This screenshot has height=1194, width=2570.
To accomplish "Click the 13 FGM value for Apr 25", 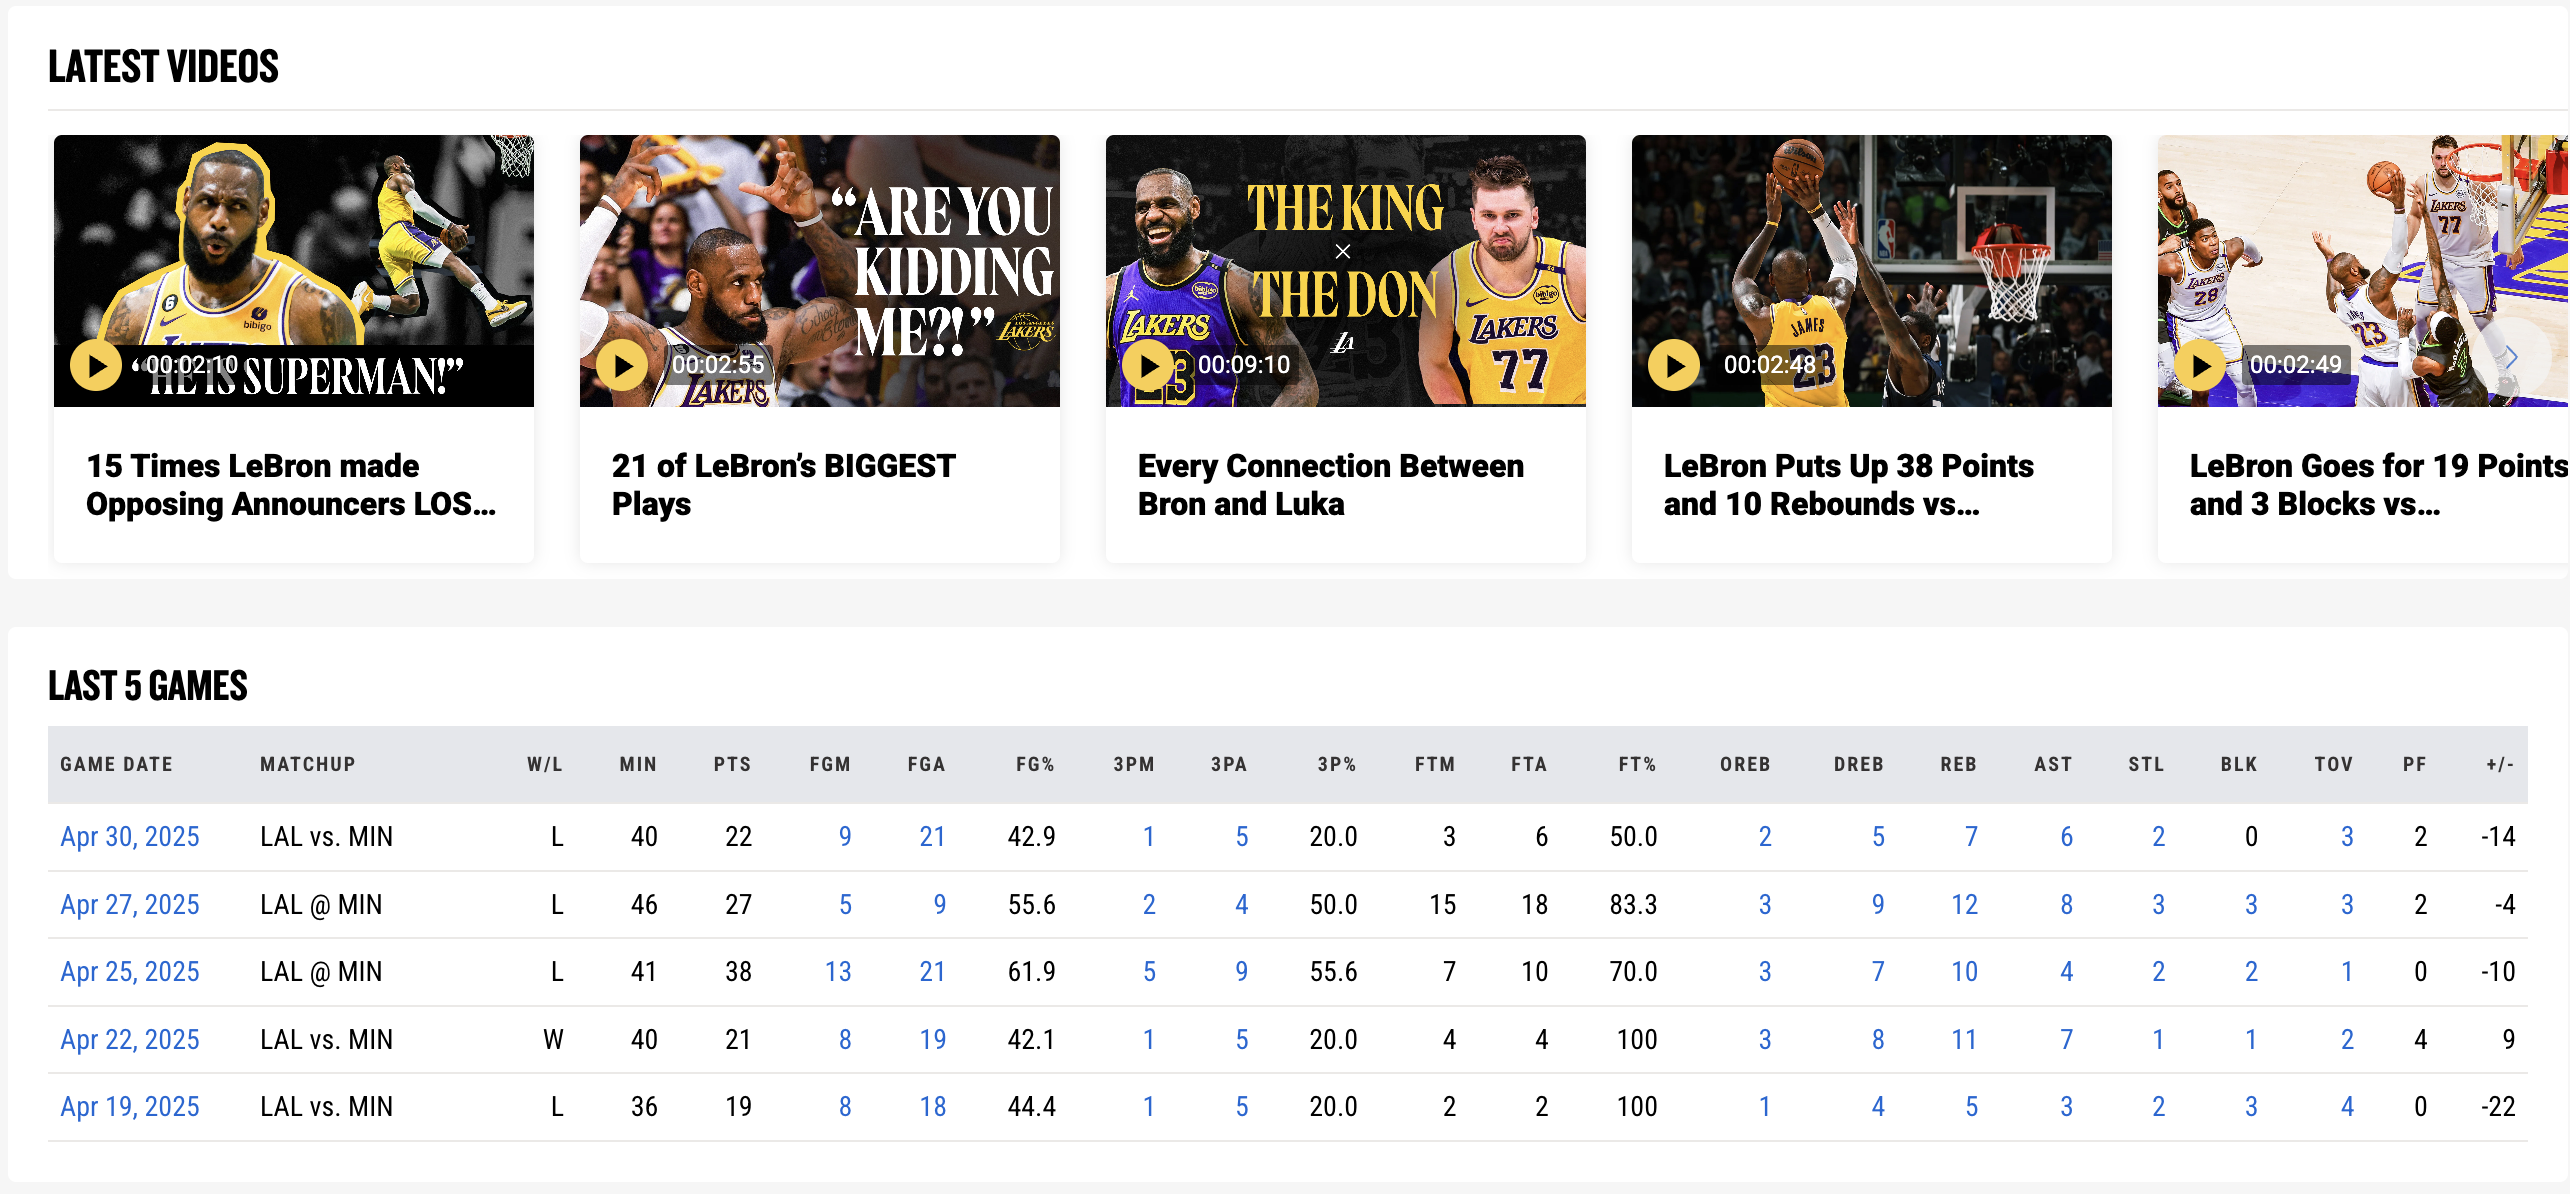I will click(838, 972).
